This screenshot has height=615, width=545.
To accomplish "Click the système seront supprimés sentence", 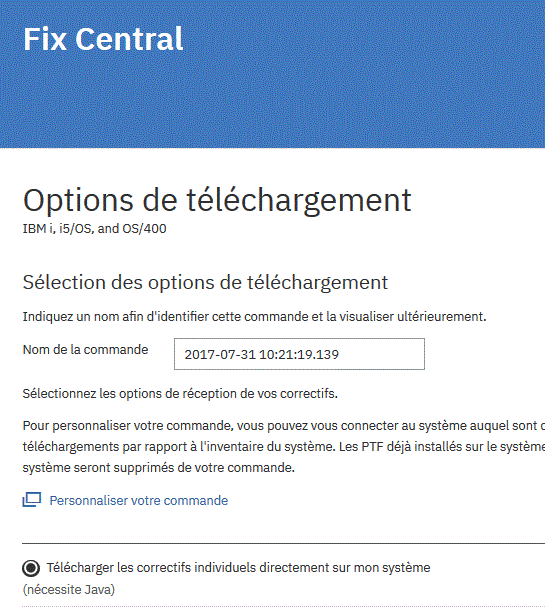I will pos(159,468).
